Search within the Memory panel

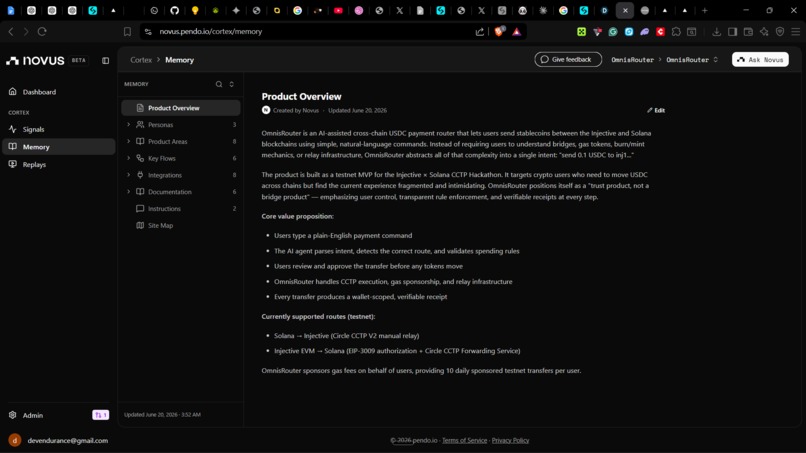[x=219, y=84]
